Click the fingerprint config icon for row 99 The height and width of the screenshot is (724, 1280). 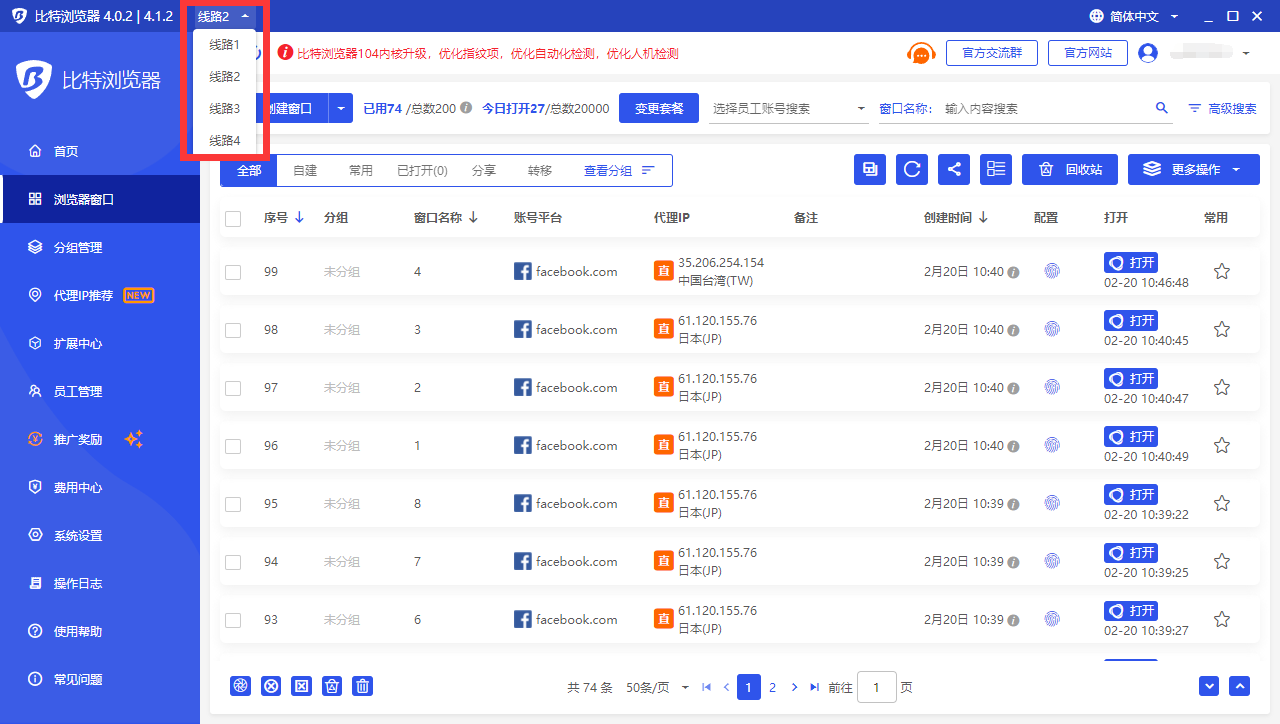coord(1051,271)
